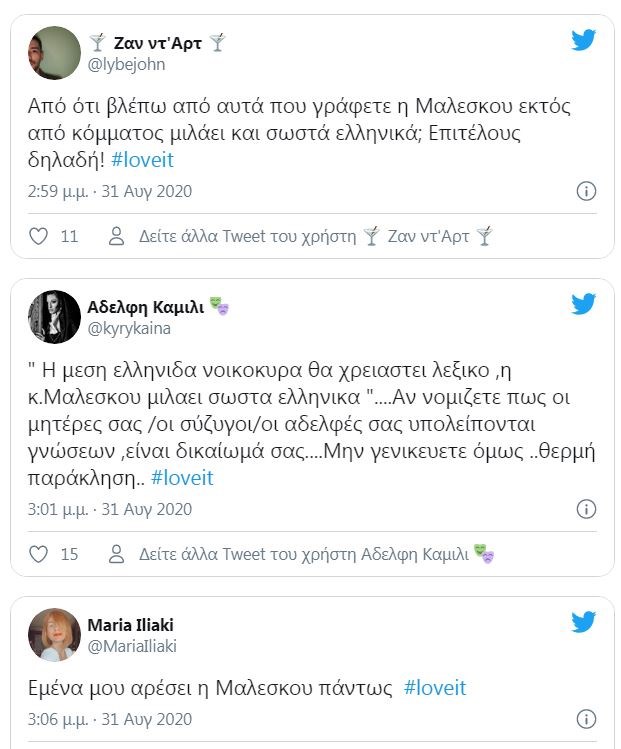Open the @MariaIliaki handle

(x=133, y=646)
